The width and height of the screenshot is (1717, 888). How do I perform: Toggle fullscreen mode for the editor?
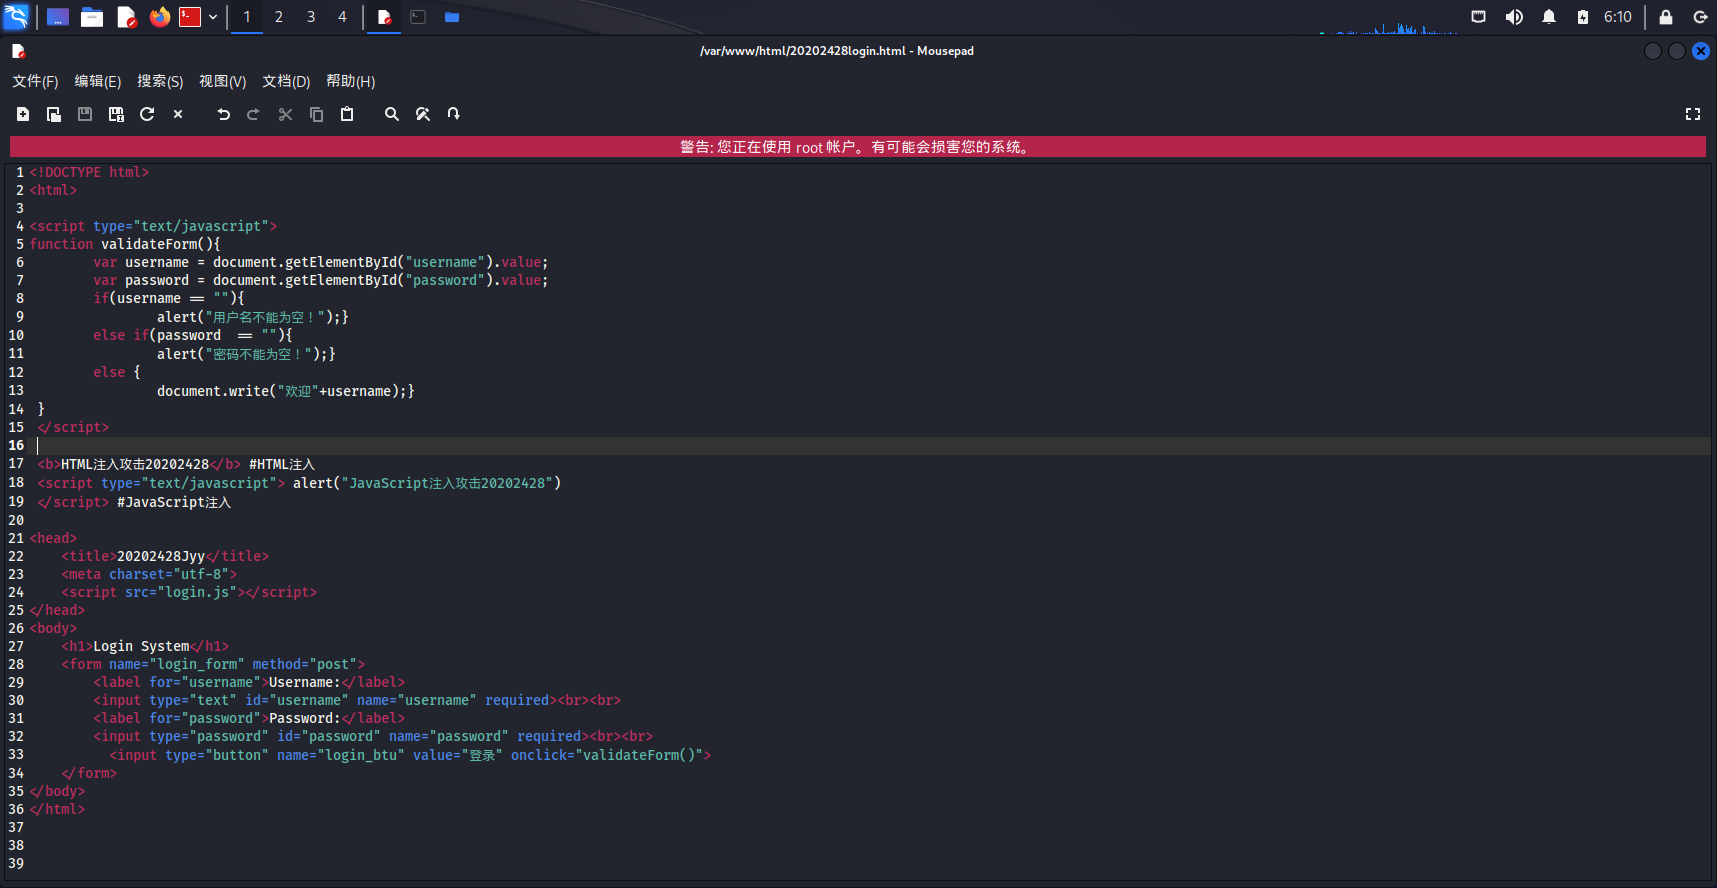coord(1693,114)
